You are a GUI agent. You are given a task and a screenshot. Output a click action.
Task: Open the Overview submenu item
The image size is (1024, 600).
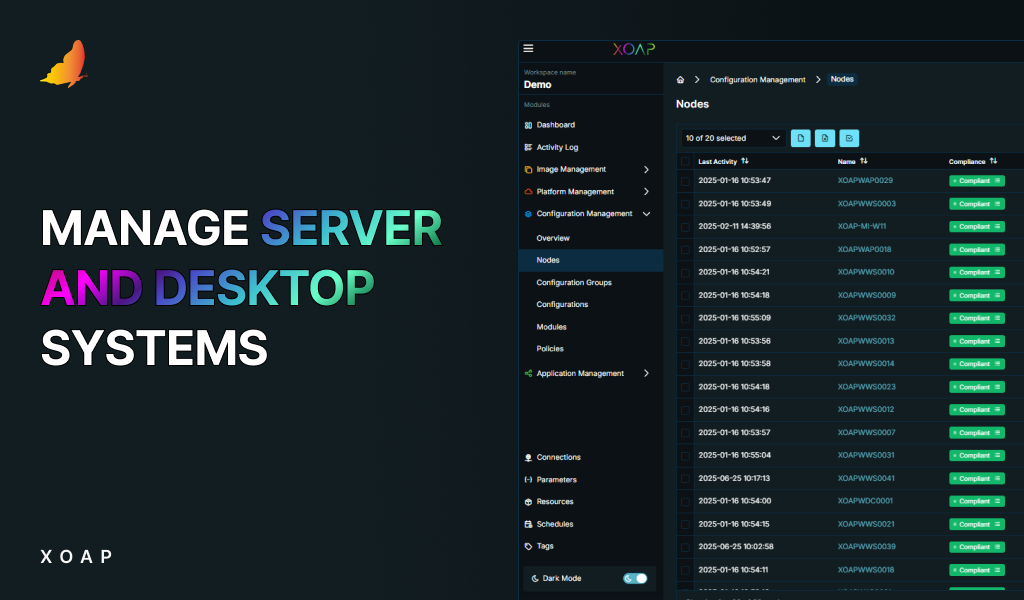pyautogui.click(x=552, y=238)
